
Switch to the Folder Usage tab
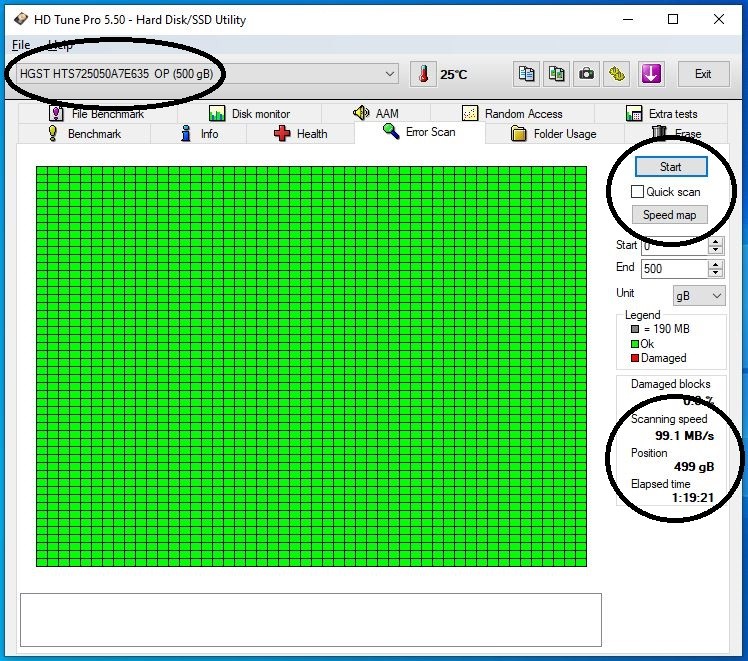coord(555,134)
